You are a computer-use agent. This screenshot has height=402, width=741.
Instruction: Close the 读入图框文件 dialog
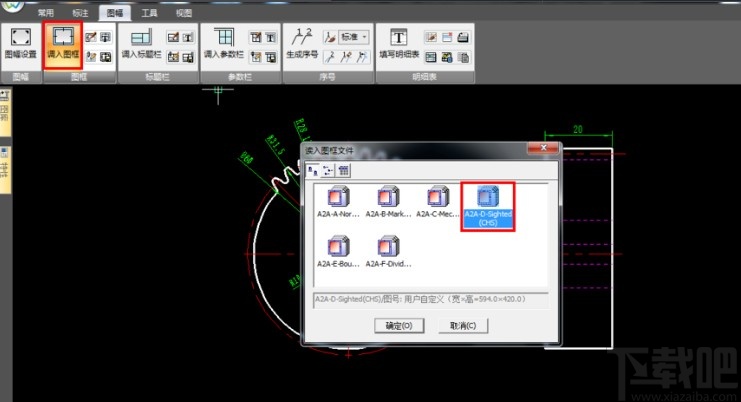(x=543, y=148)
